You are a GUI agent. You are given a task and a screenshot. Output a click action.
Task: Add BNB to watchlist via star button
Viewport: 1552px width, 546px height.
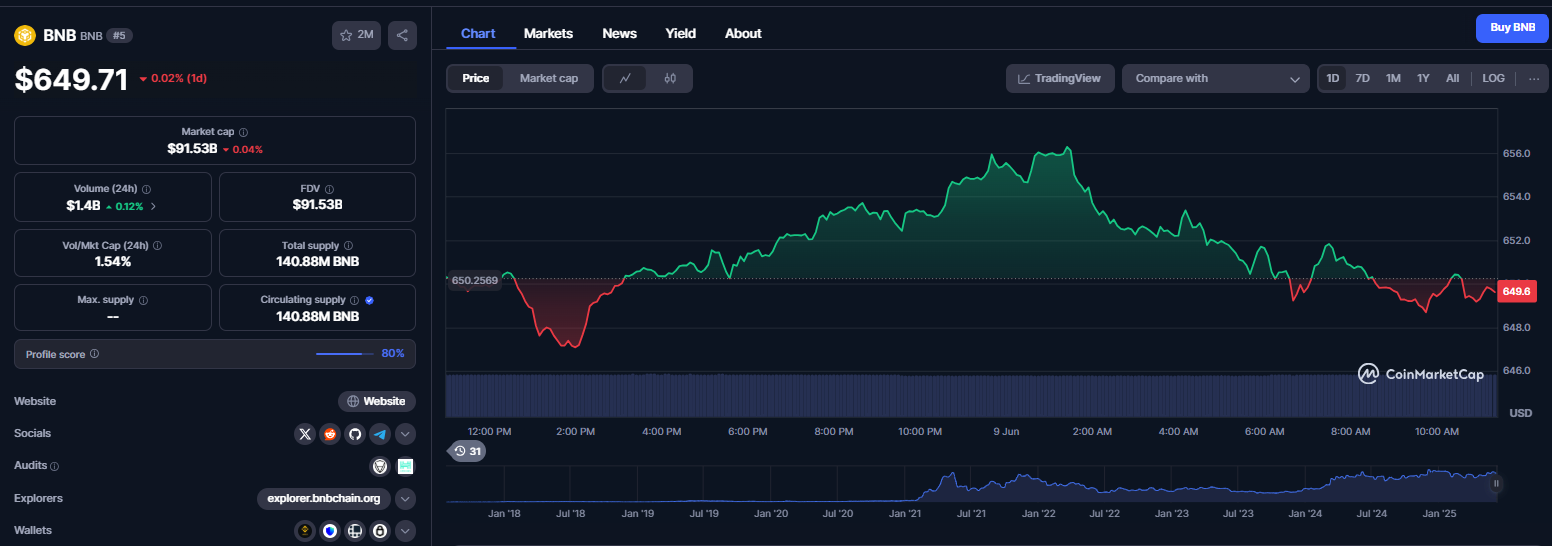356,35
